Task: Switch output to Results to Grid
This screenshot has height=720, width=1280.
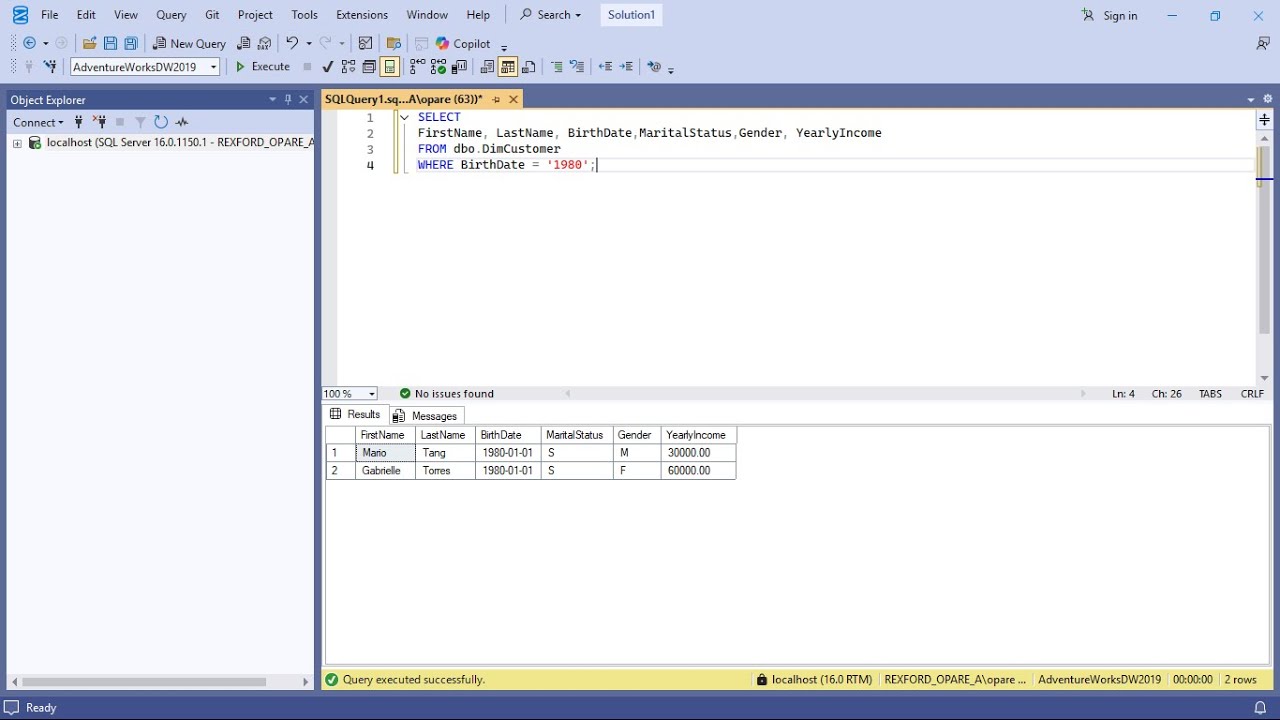Action: (x=508, y=67)
